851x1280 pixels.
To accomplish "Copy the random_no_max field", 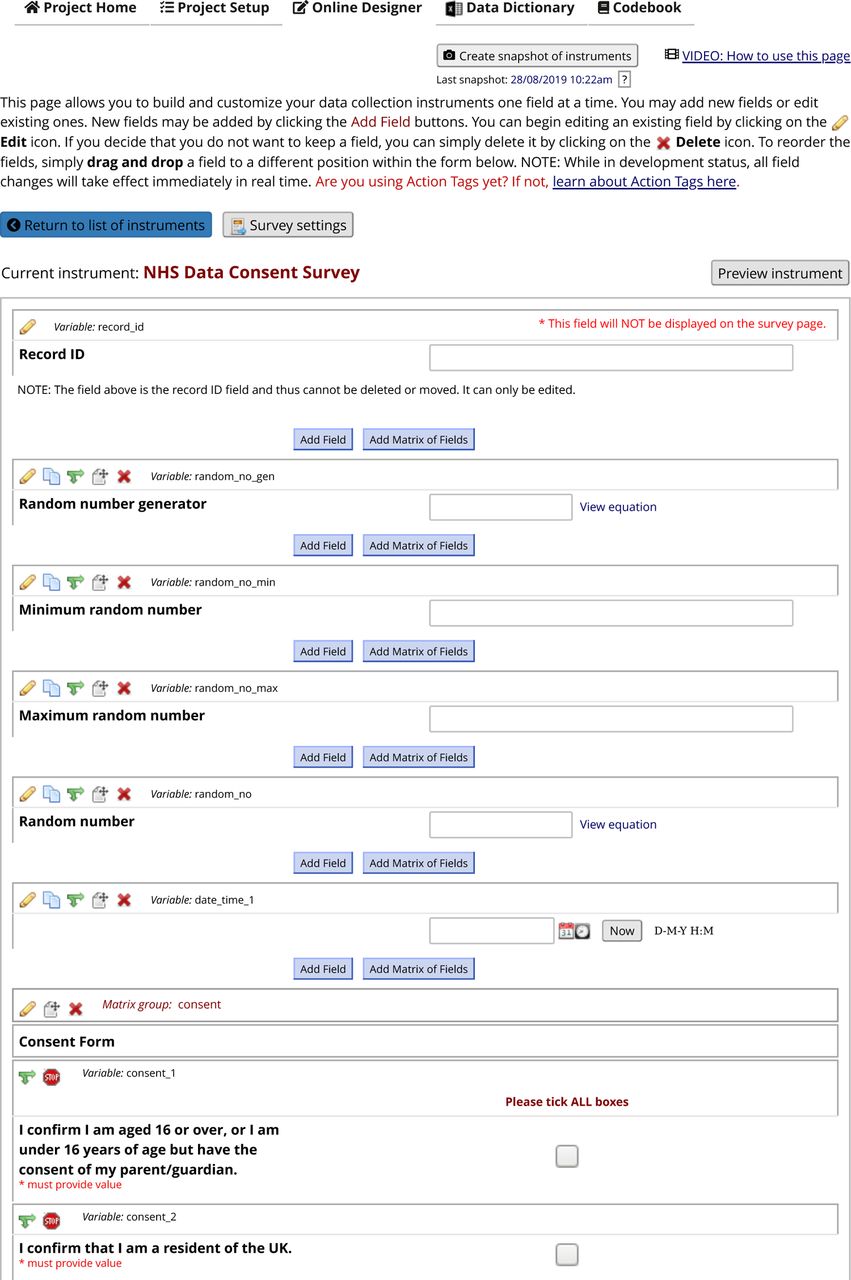I will point(51,688).
